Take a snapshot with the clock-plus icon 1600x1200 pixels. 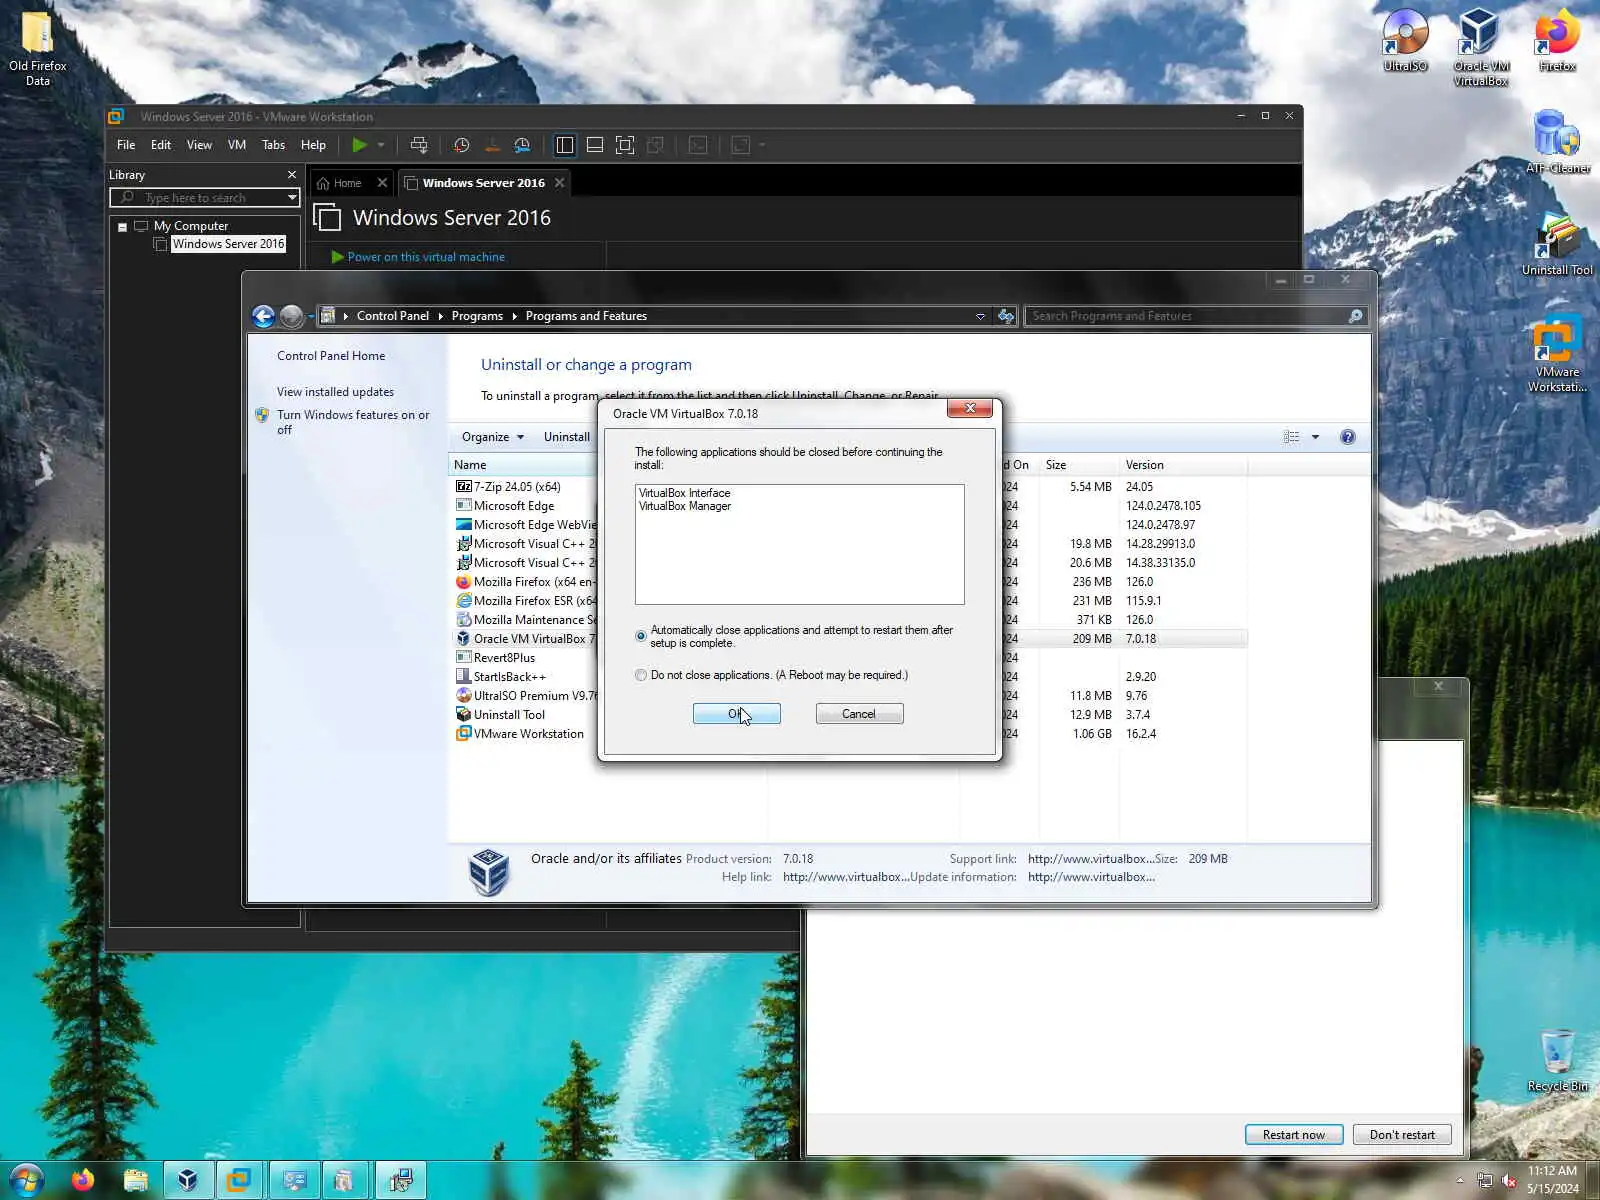point(461,145)
